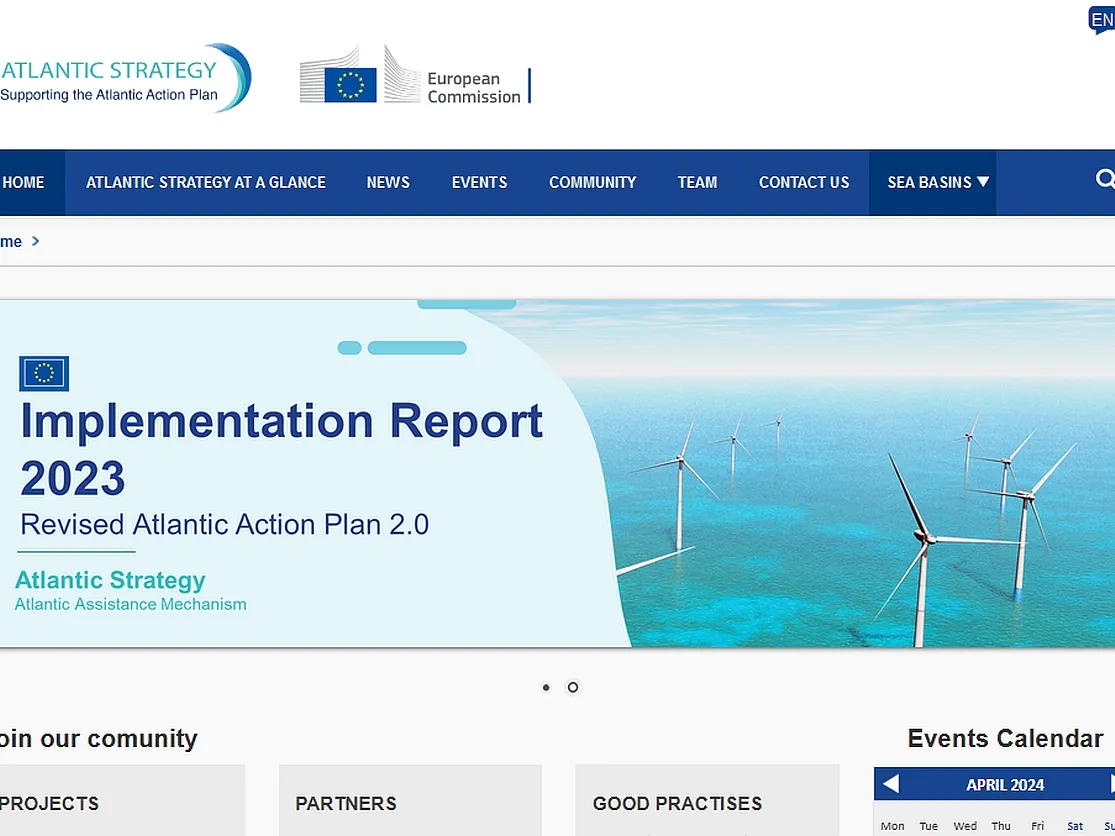Select the first carousel slide dot
This screenshot has width=1115, height=836.
[546, 687]
